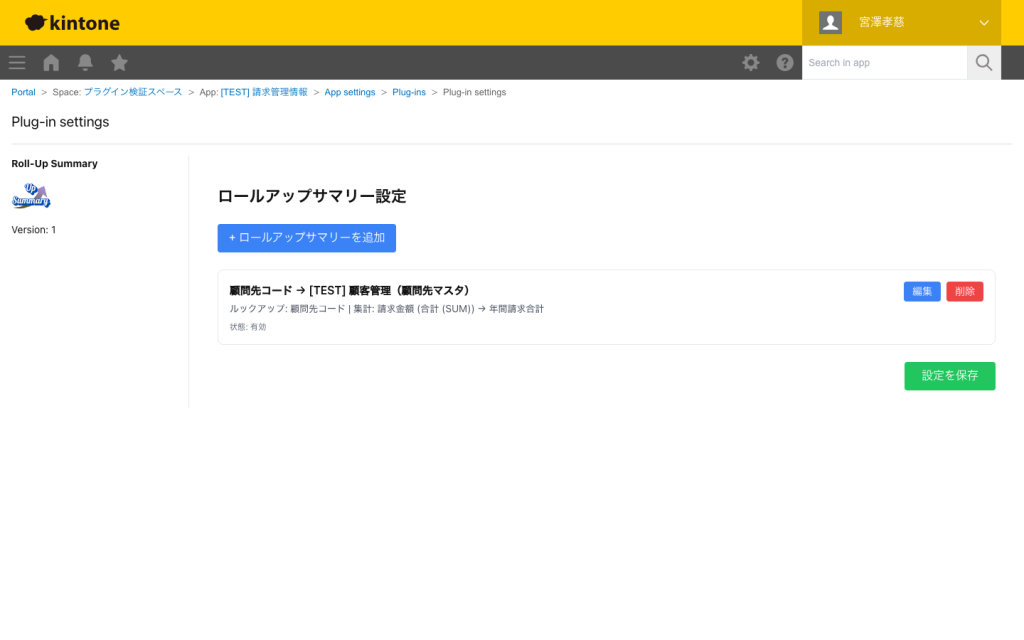Click the 設定を保存 save button

click(x=949, y=376)
